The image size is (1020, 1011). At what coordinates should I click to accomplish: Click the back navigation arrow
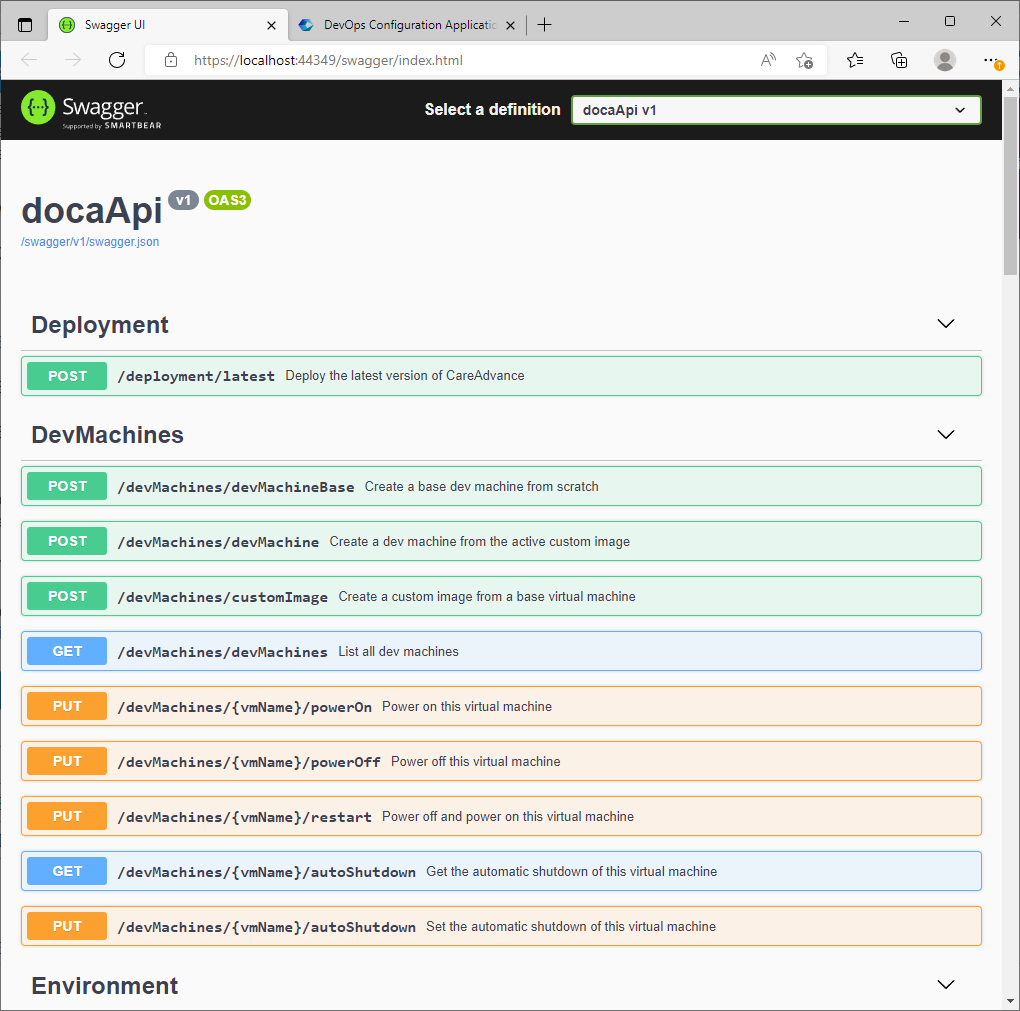click(29, 60)
